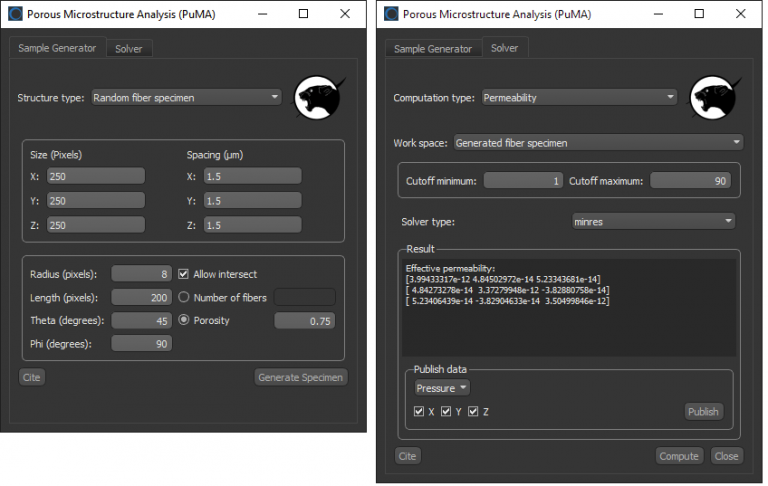This screenshot has width=768, height=486.
Task: Open the Structure type dropdown
Action: click(x=186, y=98)
